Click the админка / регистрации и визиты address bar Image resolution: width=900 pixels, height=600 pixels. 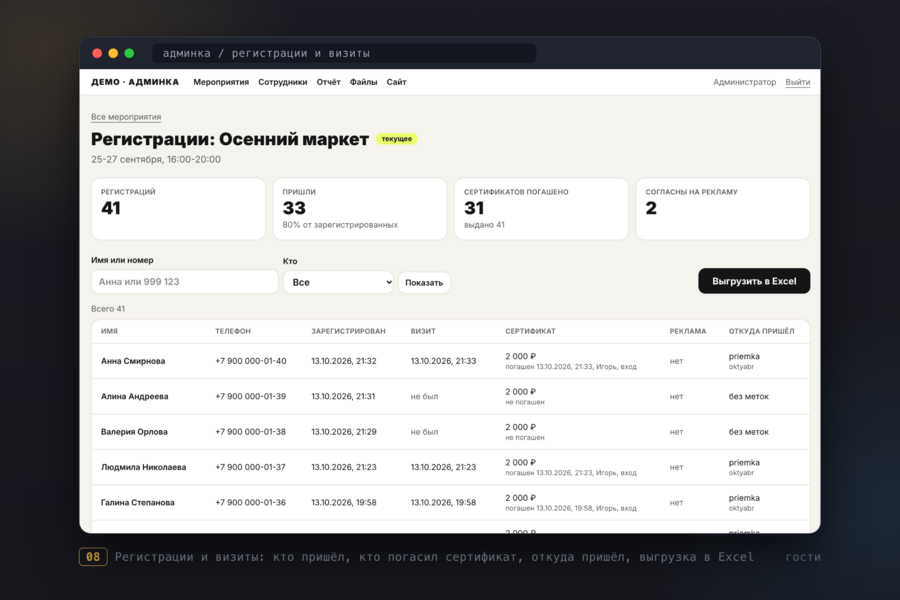point(344,53)
